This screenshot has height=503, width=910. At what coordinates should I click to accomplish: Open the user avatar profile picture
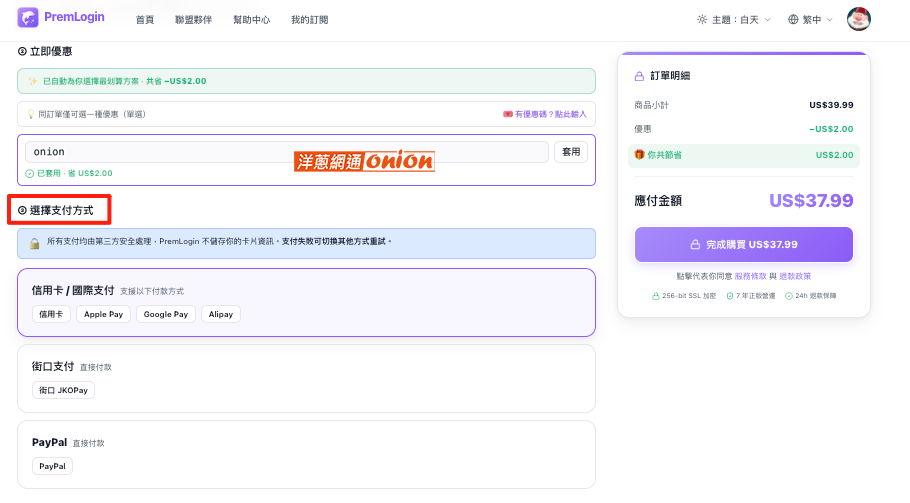coord(858,19)
